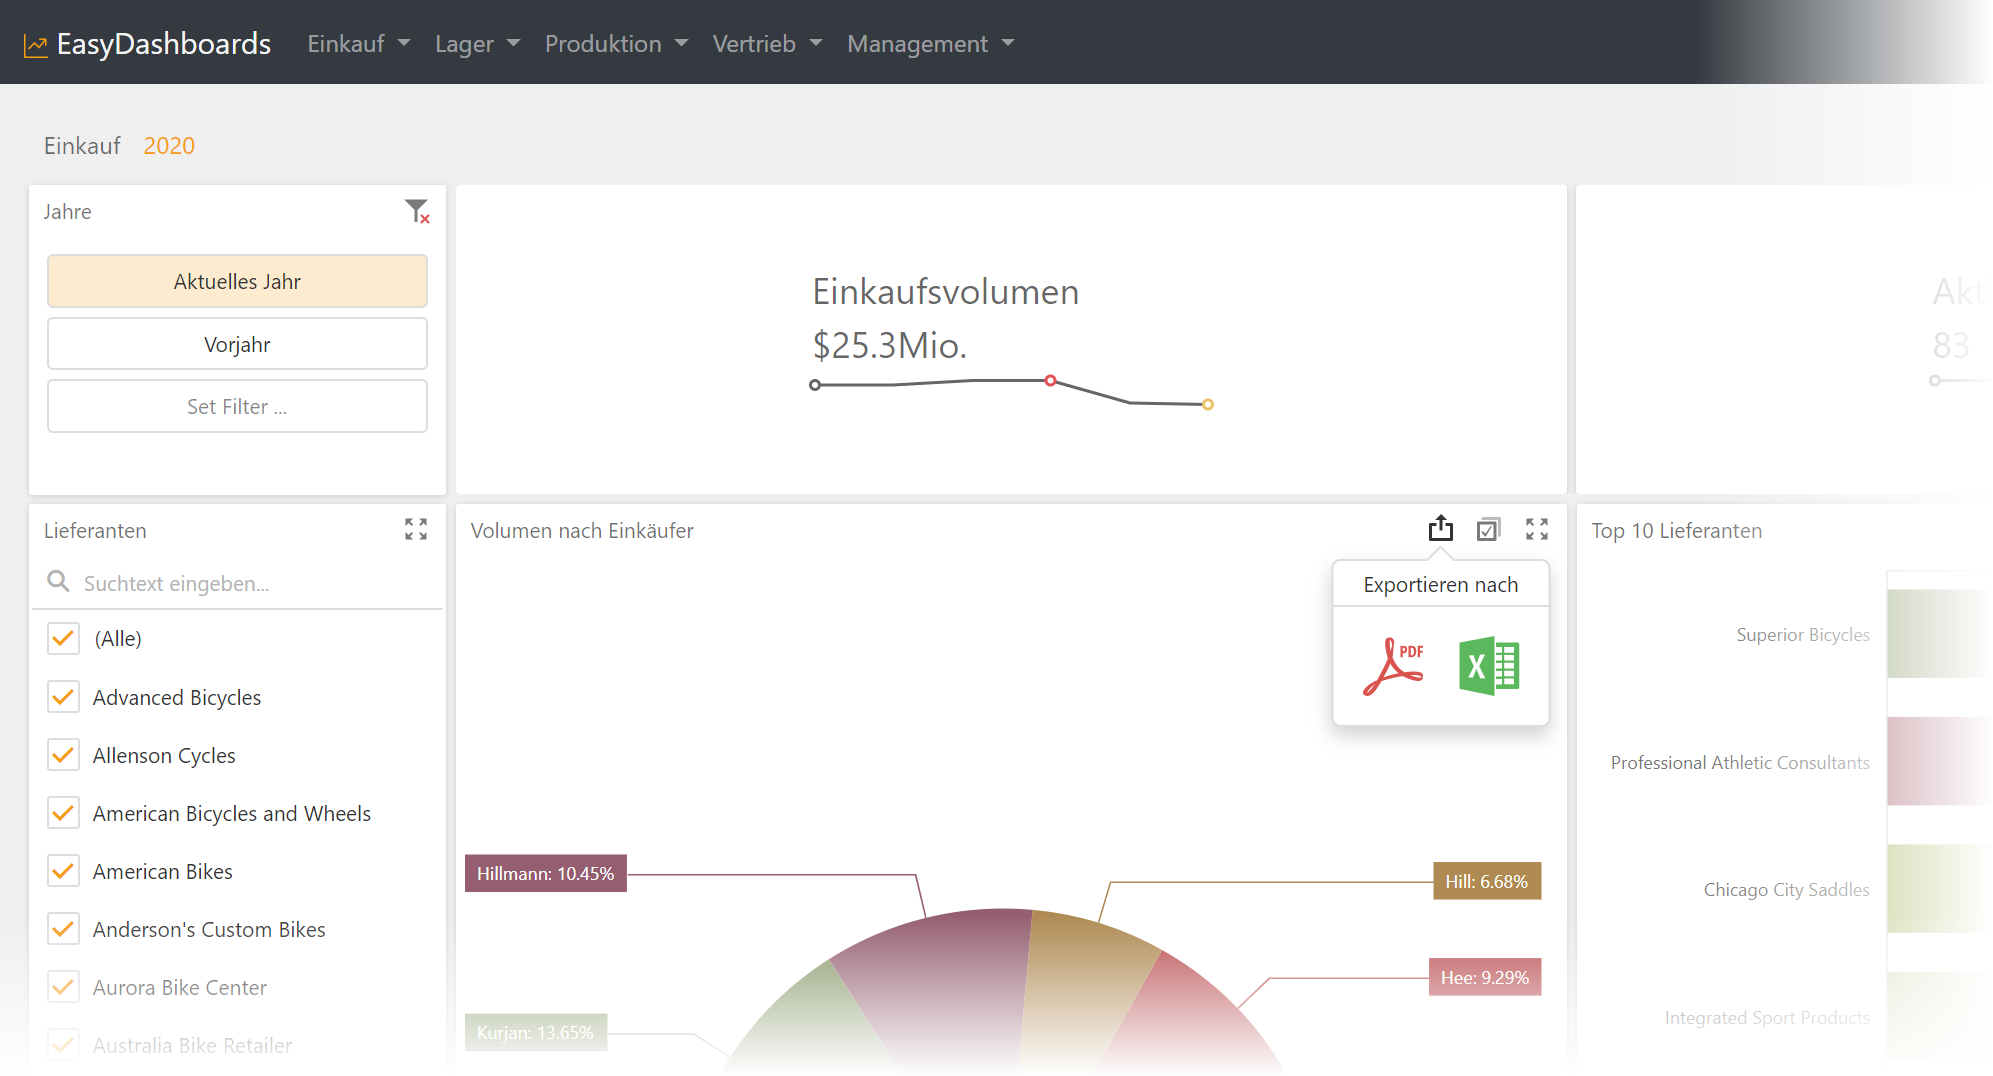Click the Professional Athletic Consultants bar

tap(1937, 761)
